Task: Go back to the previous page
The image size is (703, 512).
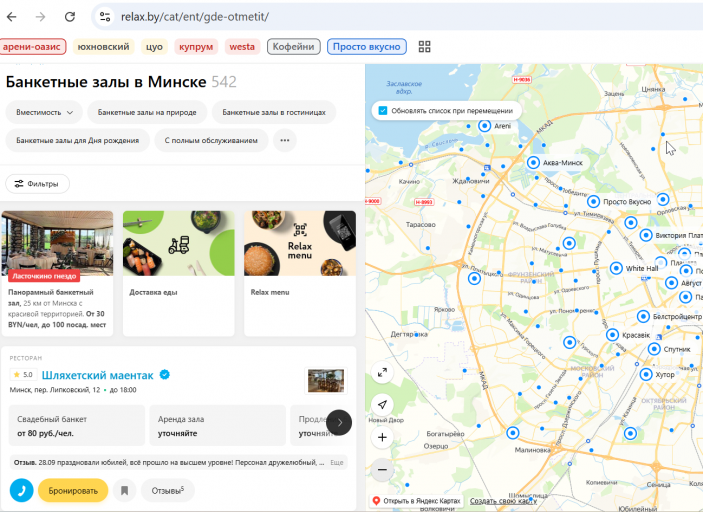Action: [12, 17]
